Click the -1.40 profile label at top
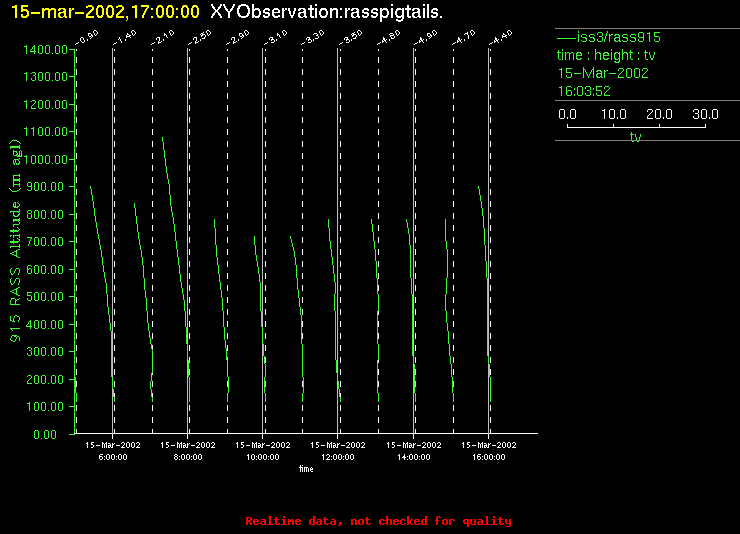740x534 pixels. (125, 38)
